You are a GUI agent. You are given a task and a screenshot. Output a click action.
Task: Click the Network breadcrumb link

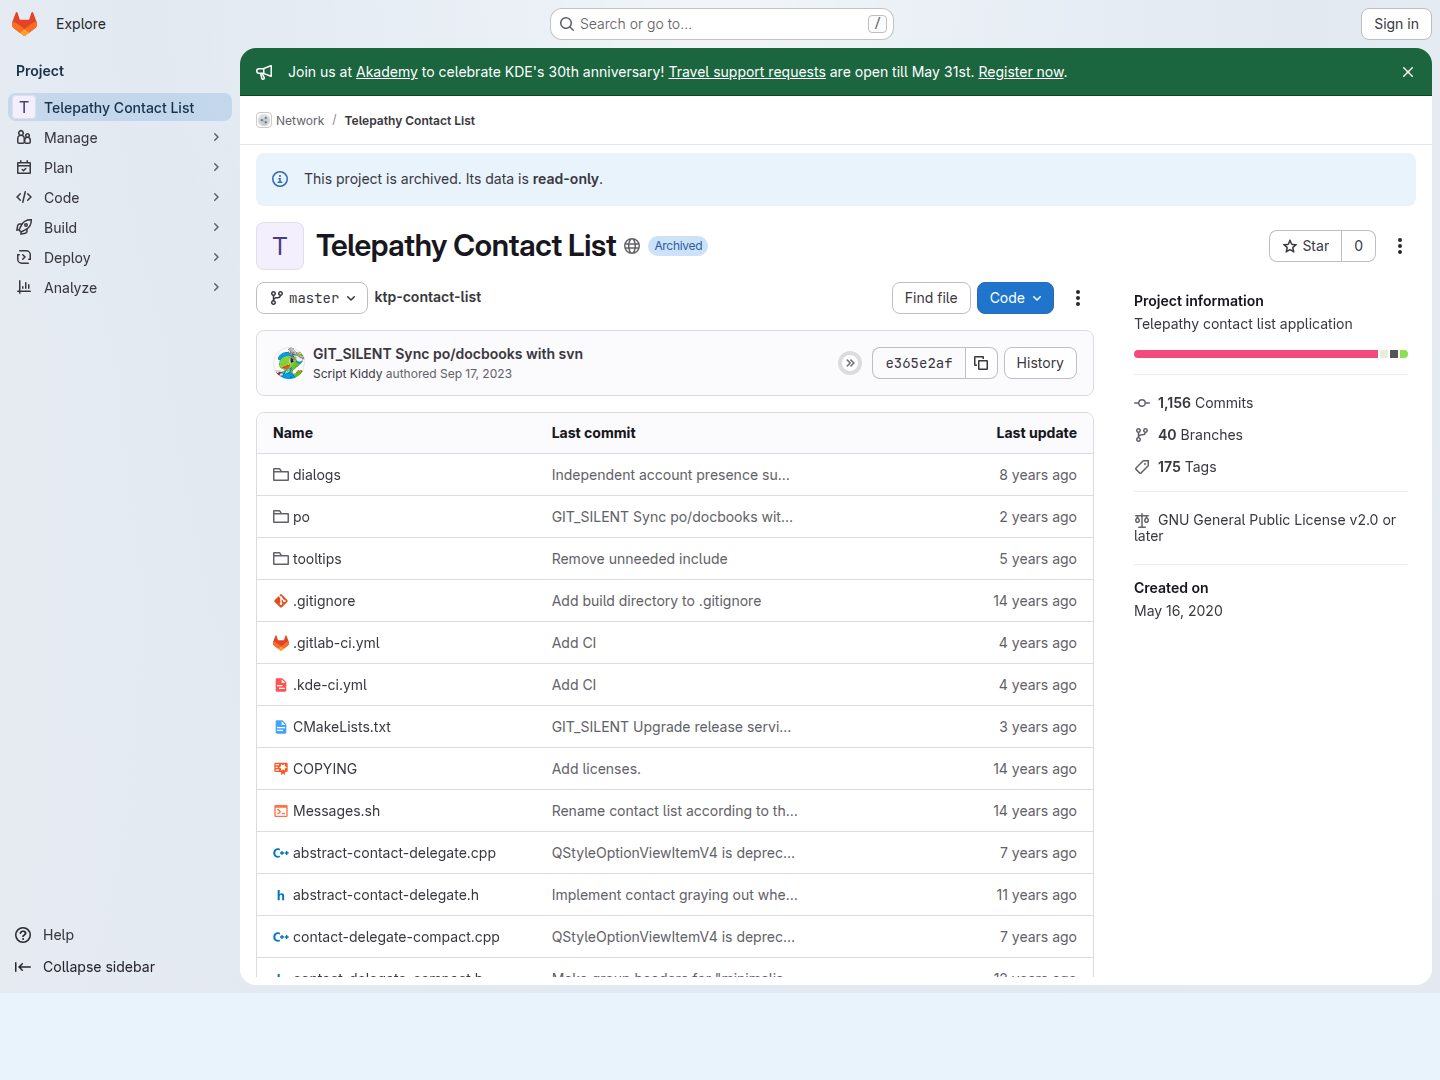(x=300, y=121)
